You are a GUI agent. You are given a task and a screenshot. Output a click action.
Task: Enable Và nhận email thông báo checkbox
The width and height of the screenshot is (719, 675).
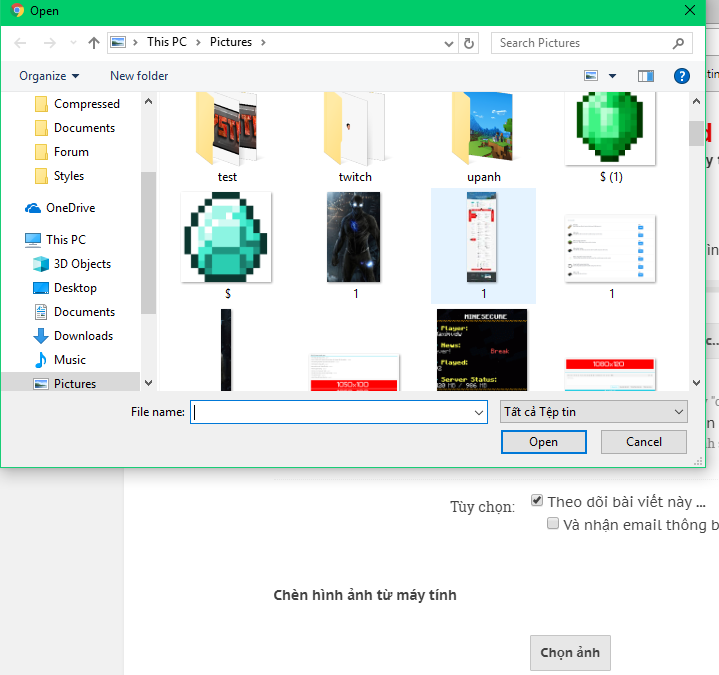click(553, 523)
